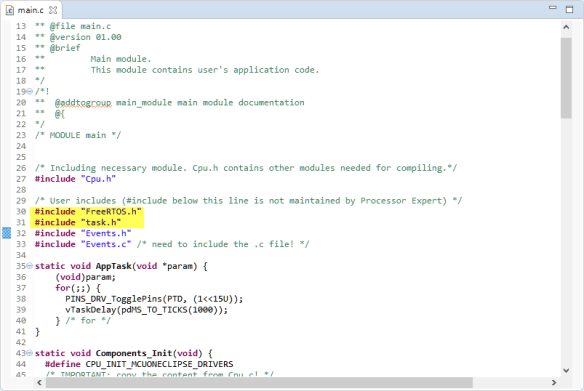
Task: Click the highlighted '#include "FreeRTOS.h"' line
Action: tap(88, 212)
